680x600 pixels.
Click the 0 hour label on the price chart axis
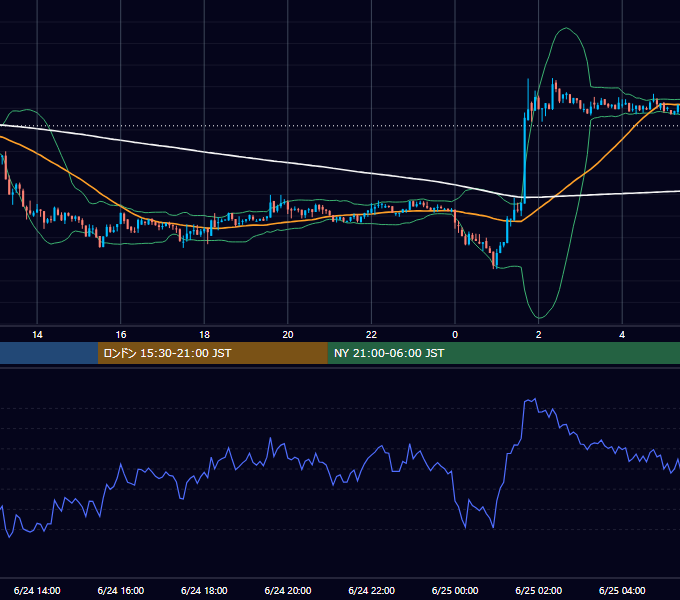click(455, 335)
